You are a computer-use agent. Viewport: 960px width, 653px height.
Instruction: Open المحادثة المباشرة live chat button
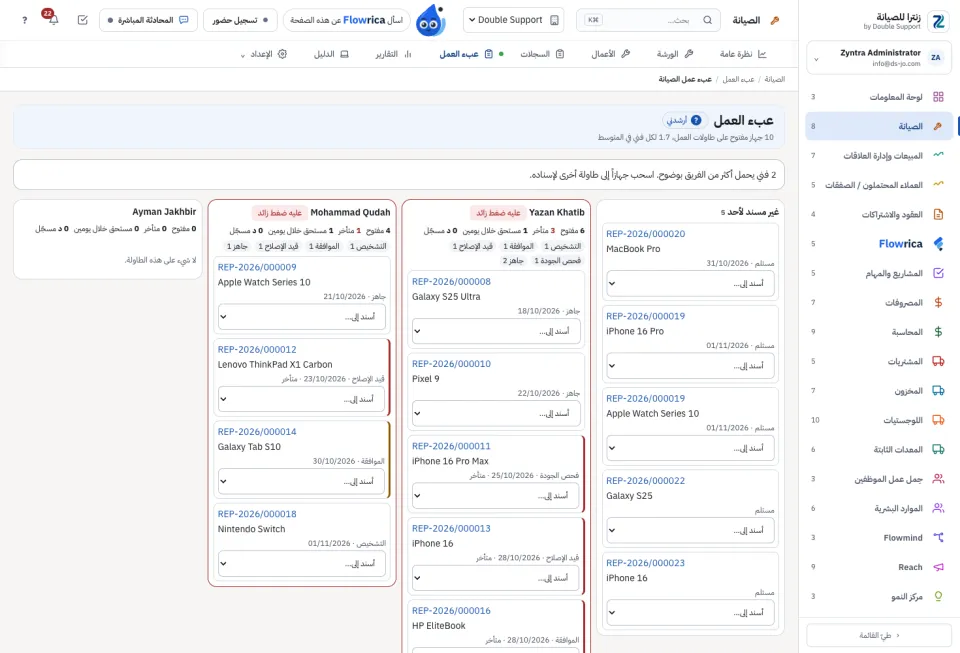[148, 20]
